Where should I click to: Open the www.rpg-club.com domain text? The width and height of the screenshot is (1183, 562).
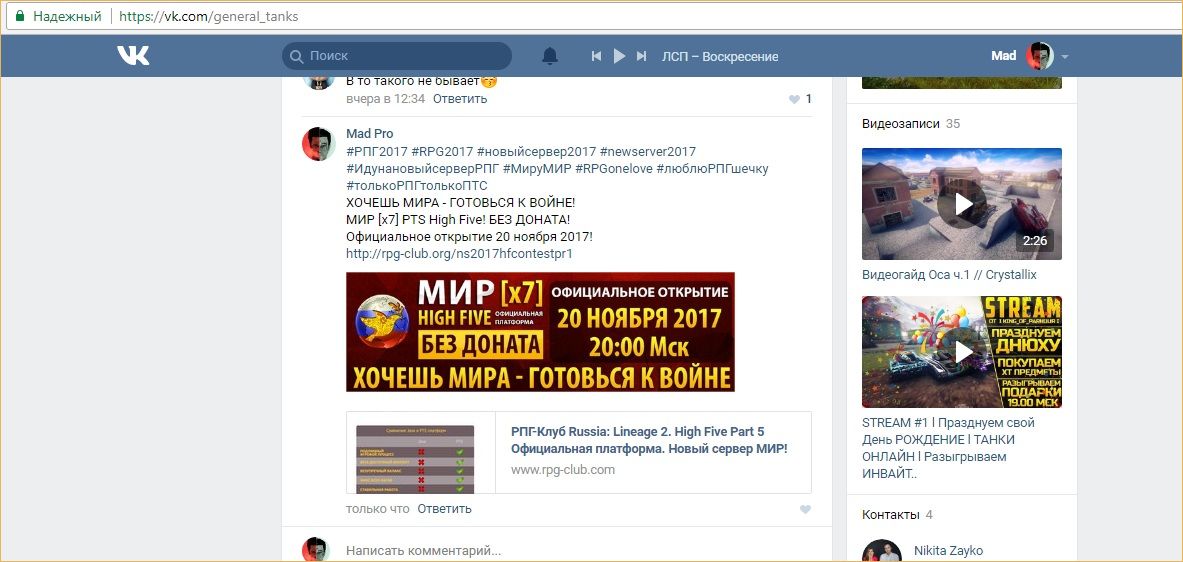point(563,470)
